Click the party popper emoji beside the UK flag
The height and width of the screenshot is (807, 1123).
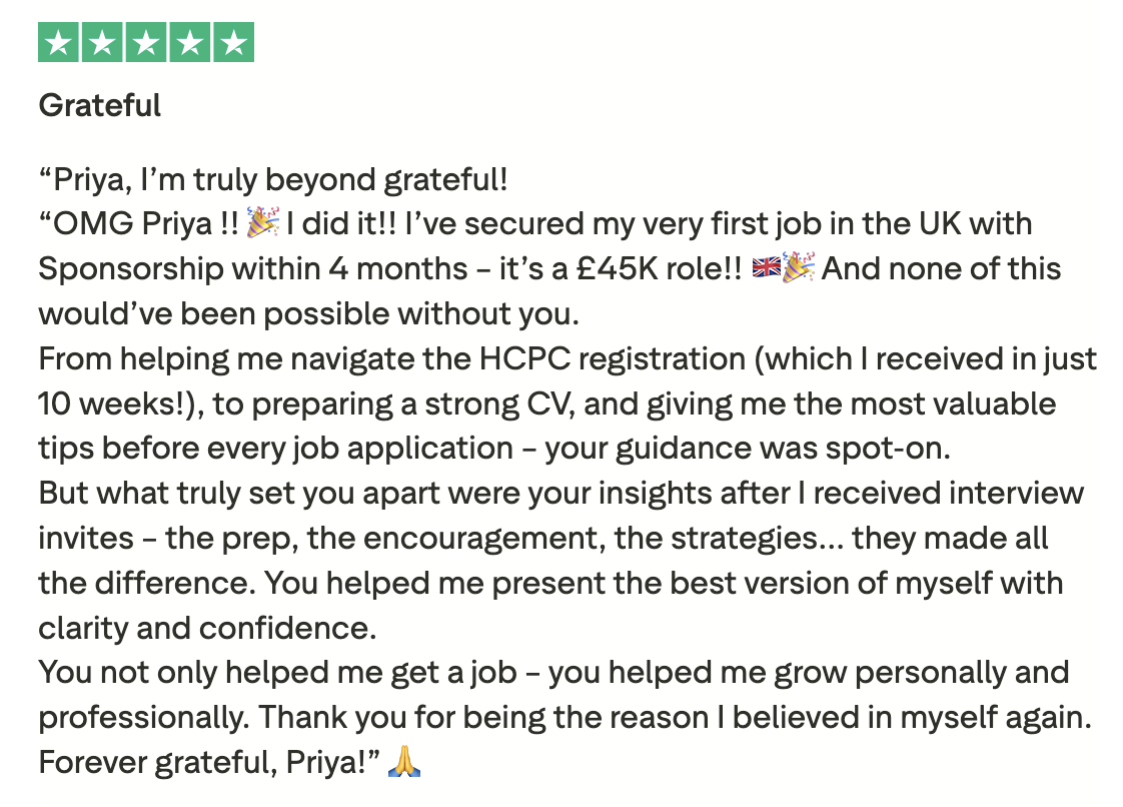(x=798, y=269)
